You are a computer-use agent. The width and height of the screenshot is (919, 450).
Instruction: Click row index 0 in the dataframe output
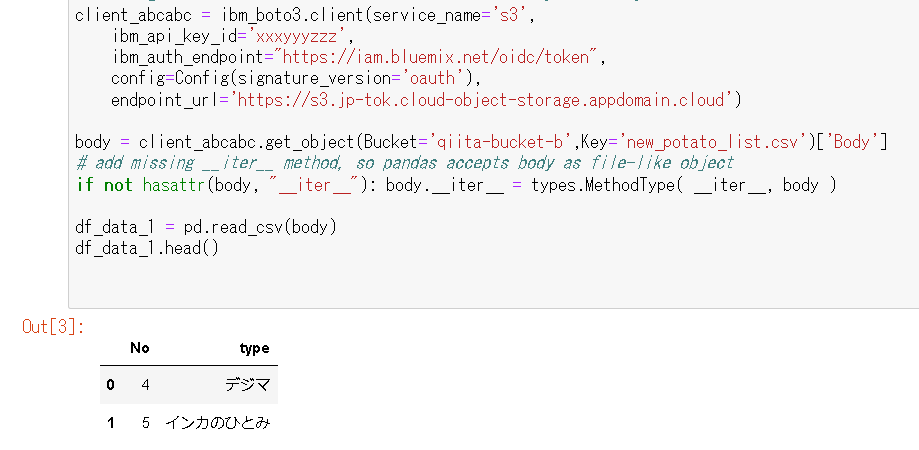click(x=110, y=384)
